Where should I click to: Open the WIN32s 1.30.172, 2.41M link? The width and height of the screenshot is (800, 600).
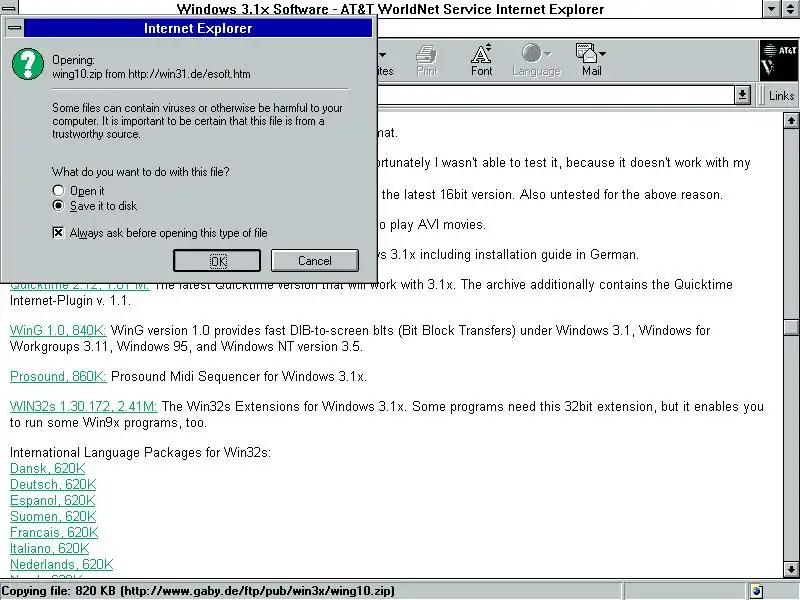(x=84, y=406)
